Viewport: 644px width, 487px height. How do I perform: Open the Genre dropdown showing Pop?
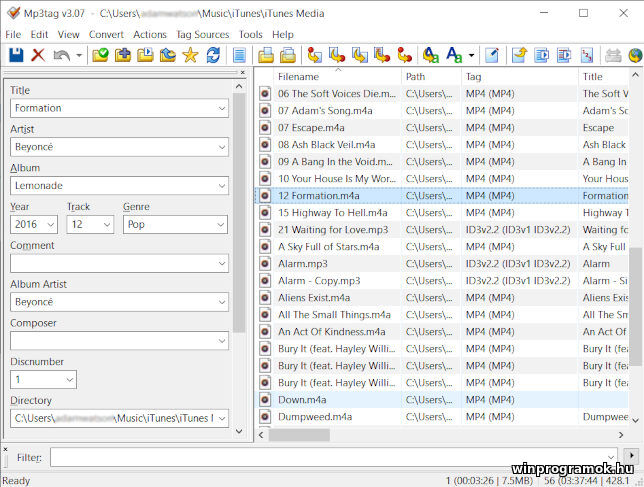221,225
